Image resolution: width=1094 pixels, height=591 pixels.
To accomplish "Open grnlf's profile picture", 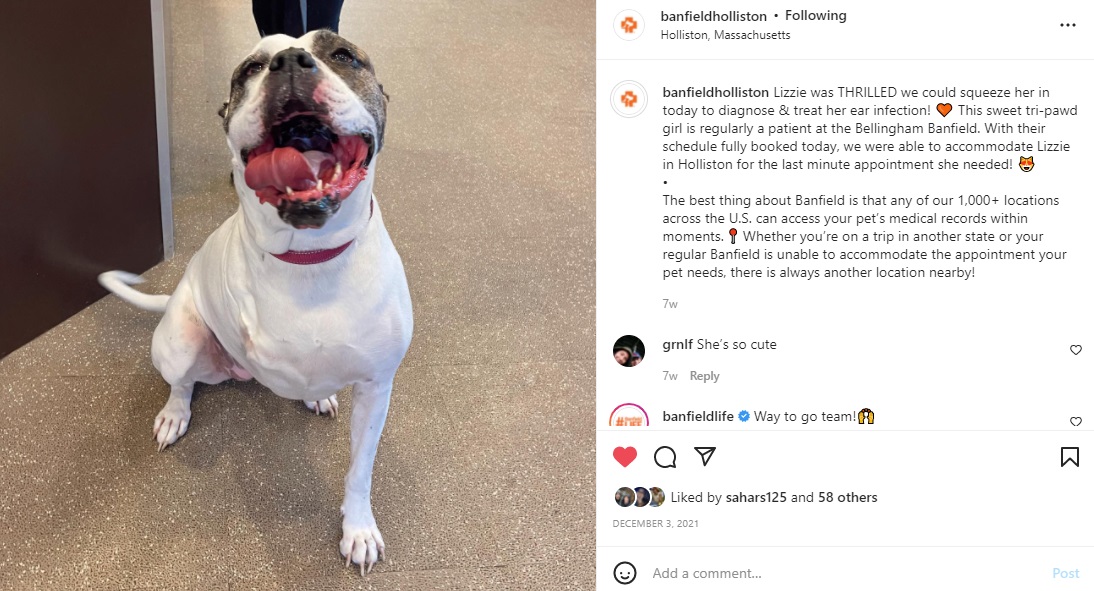I will click(629, 350).
